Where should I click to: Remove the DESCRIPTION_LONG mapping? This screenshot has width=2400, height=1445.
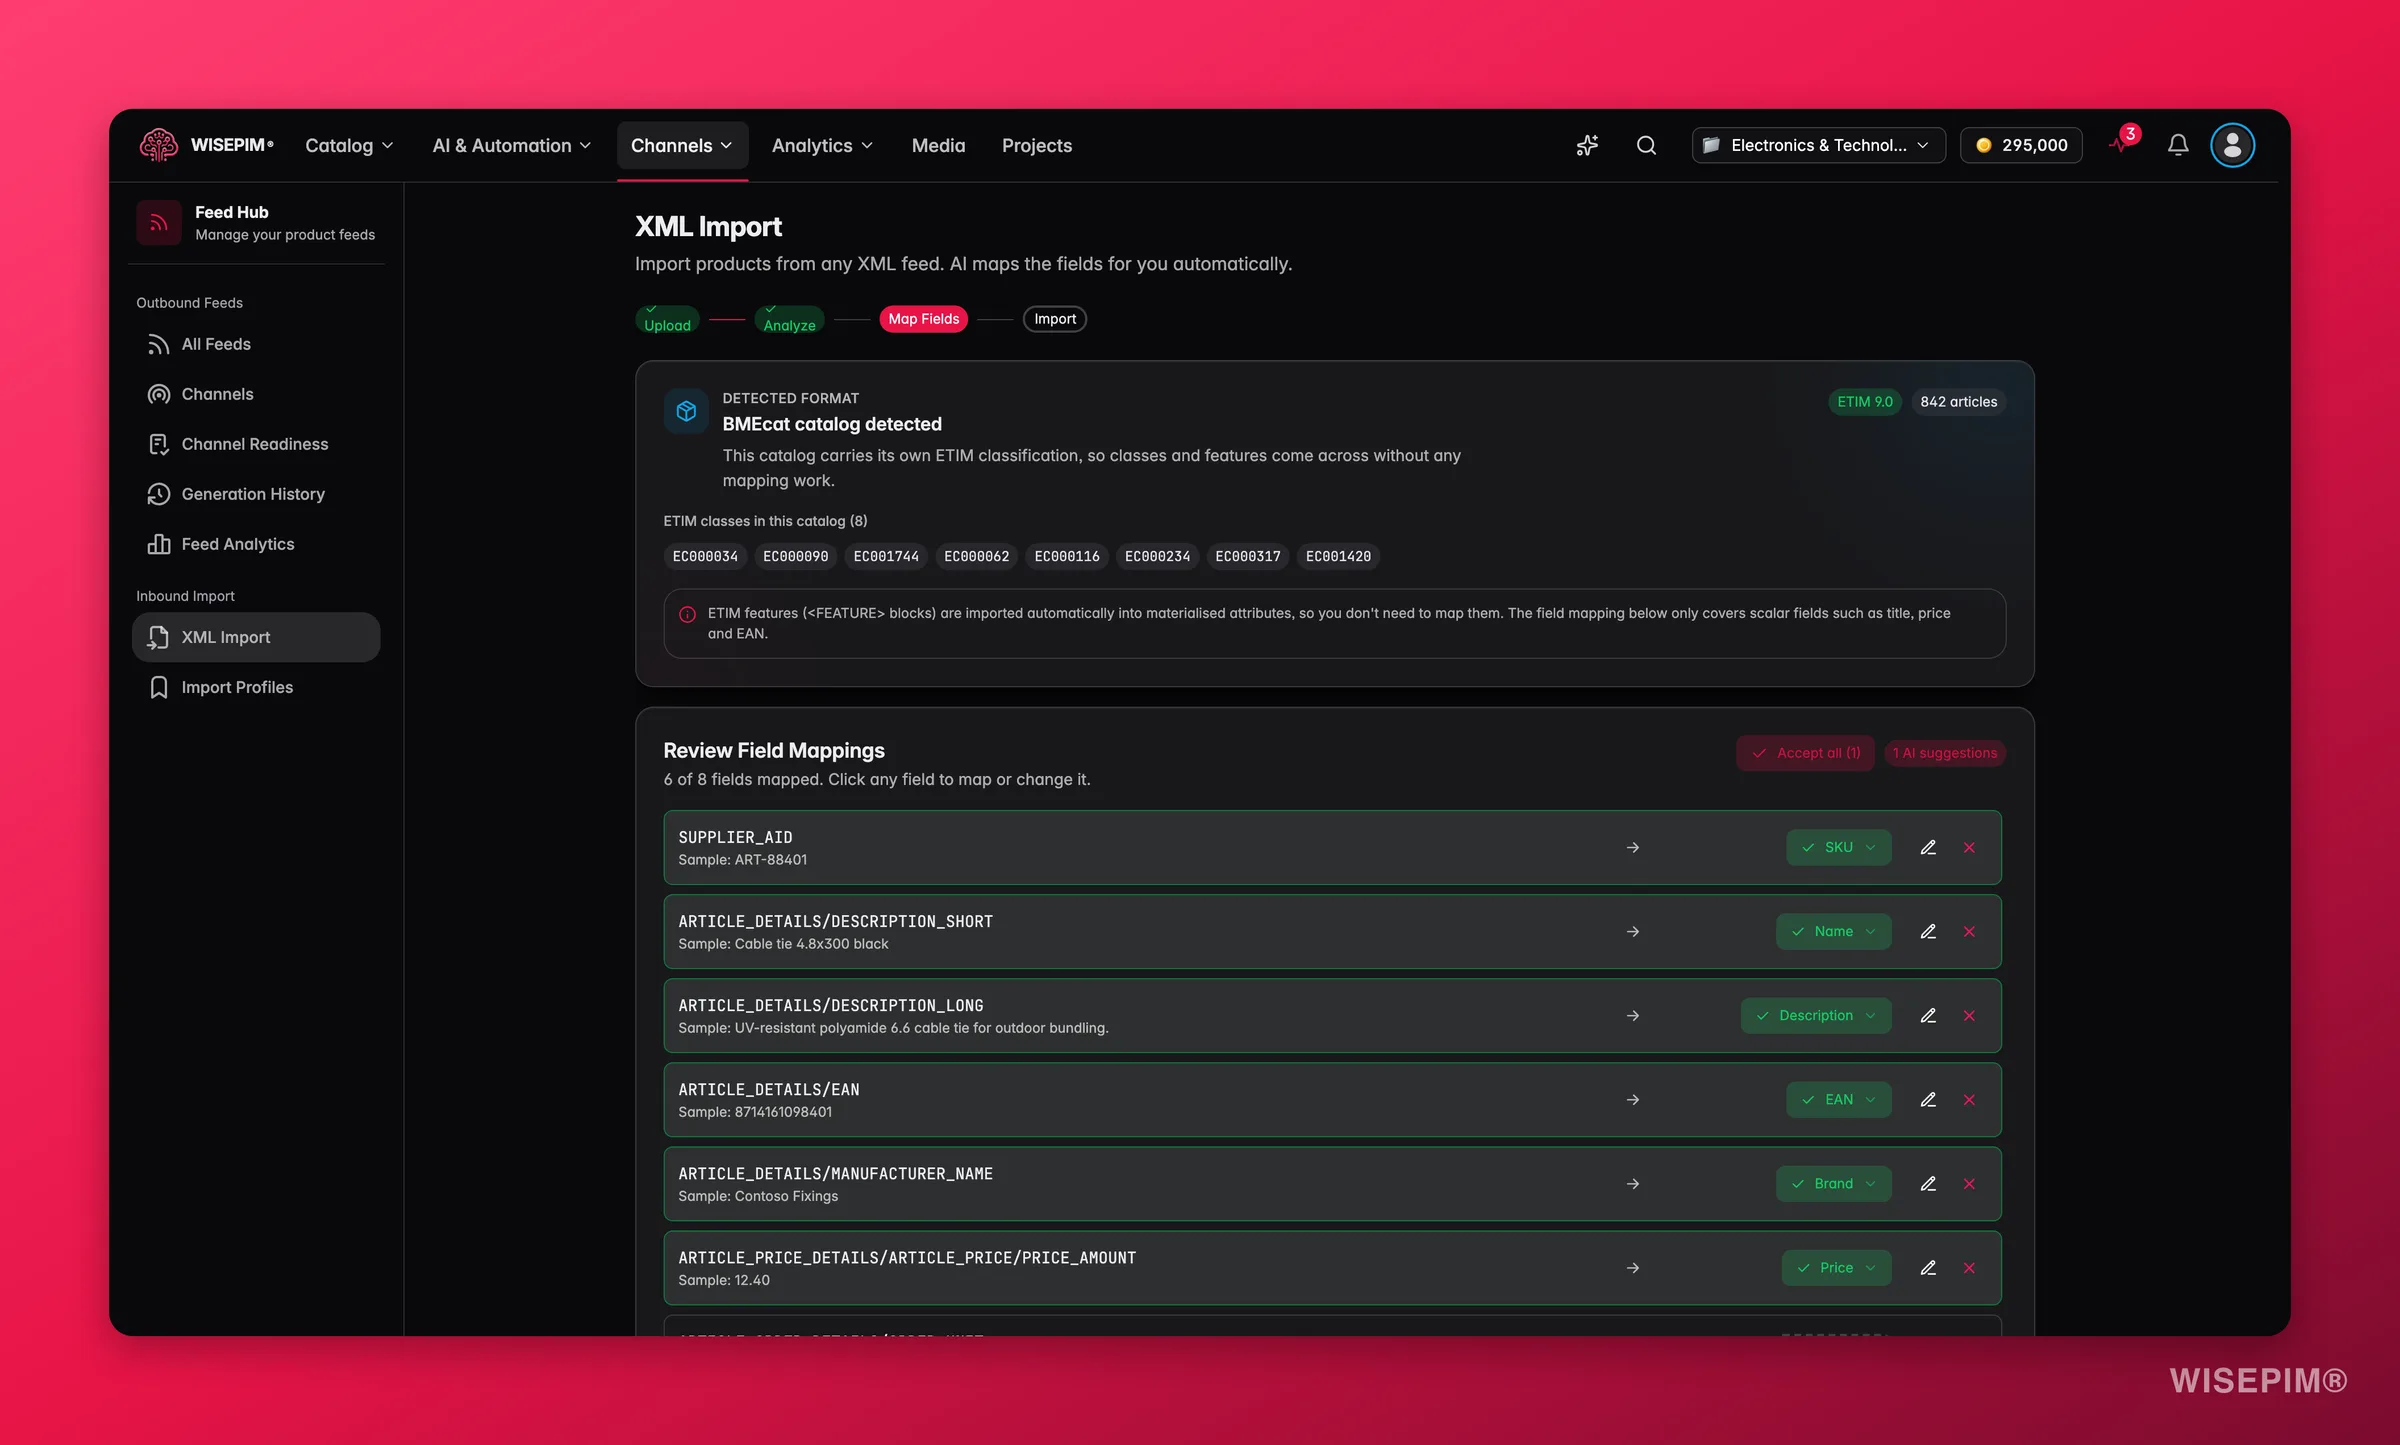click(1969, 1015)
